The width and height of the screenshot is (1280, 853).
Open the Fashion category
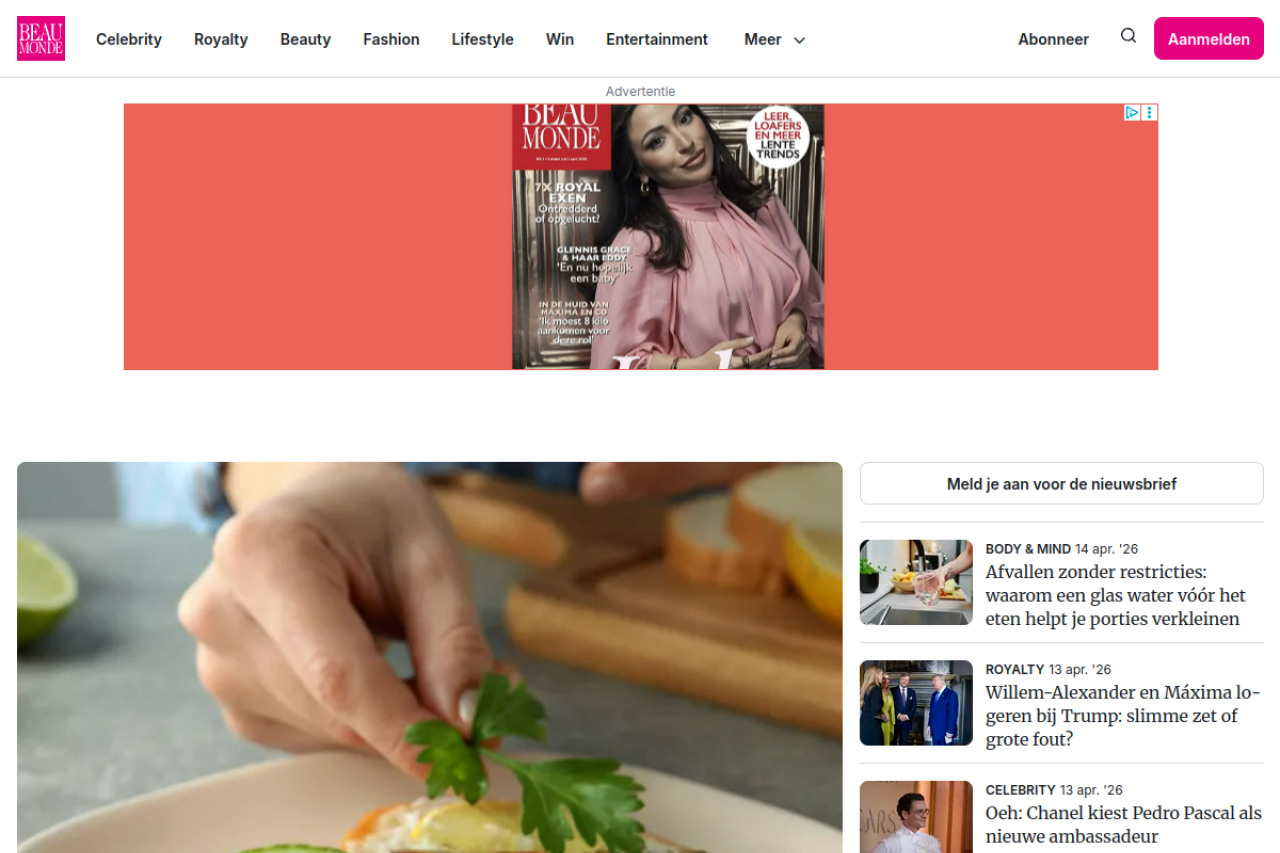pyautogui.click(x=391, y=40)
